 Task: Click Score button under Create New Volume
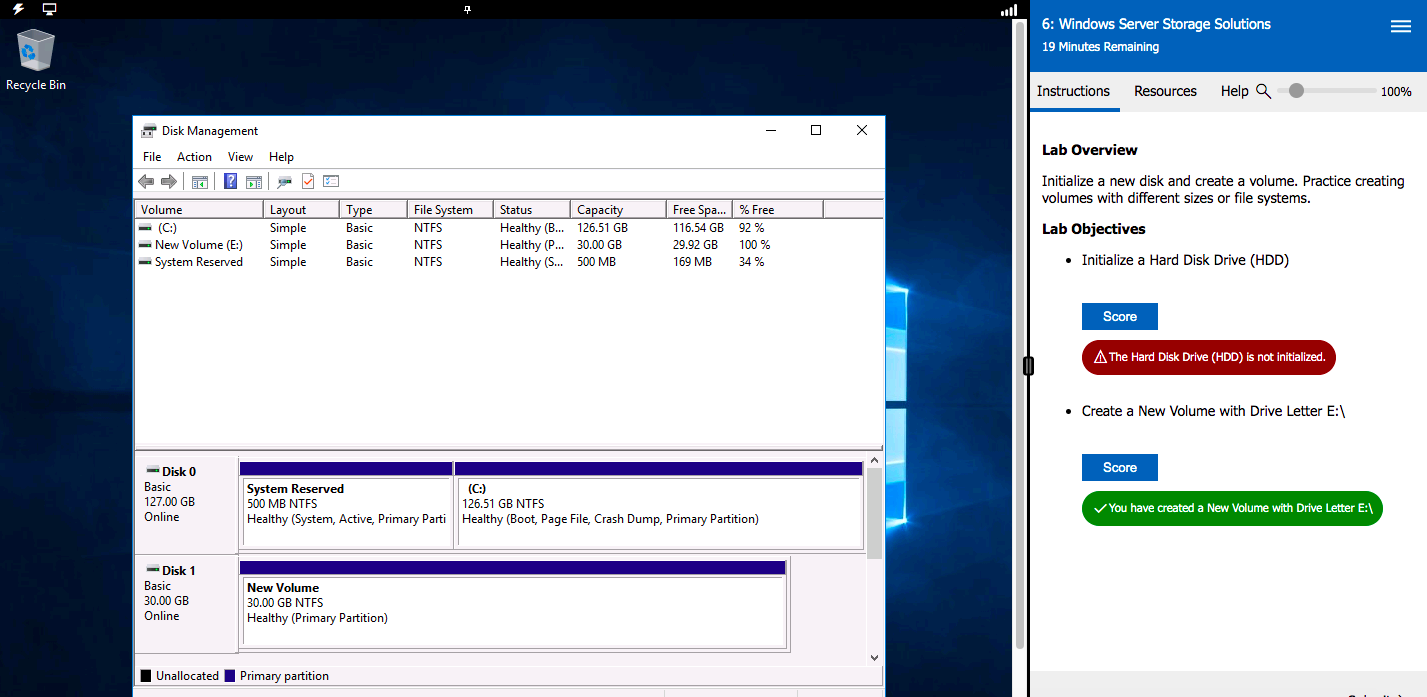click(1119, 468)
